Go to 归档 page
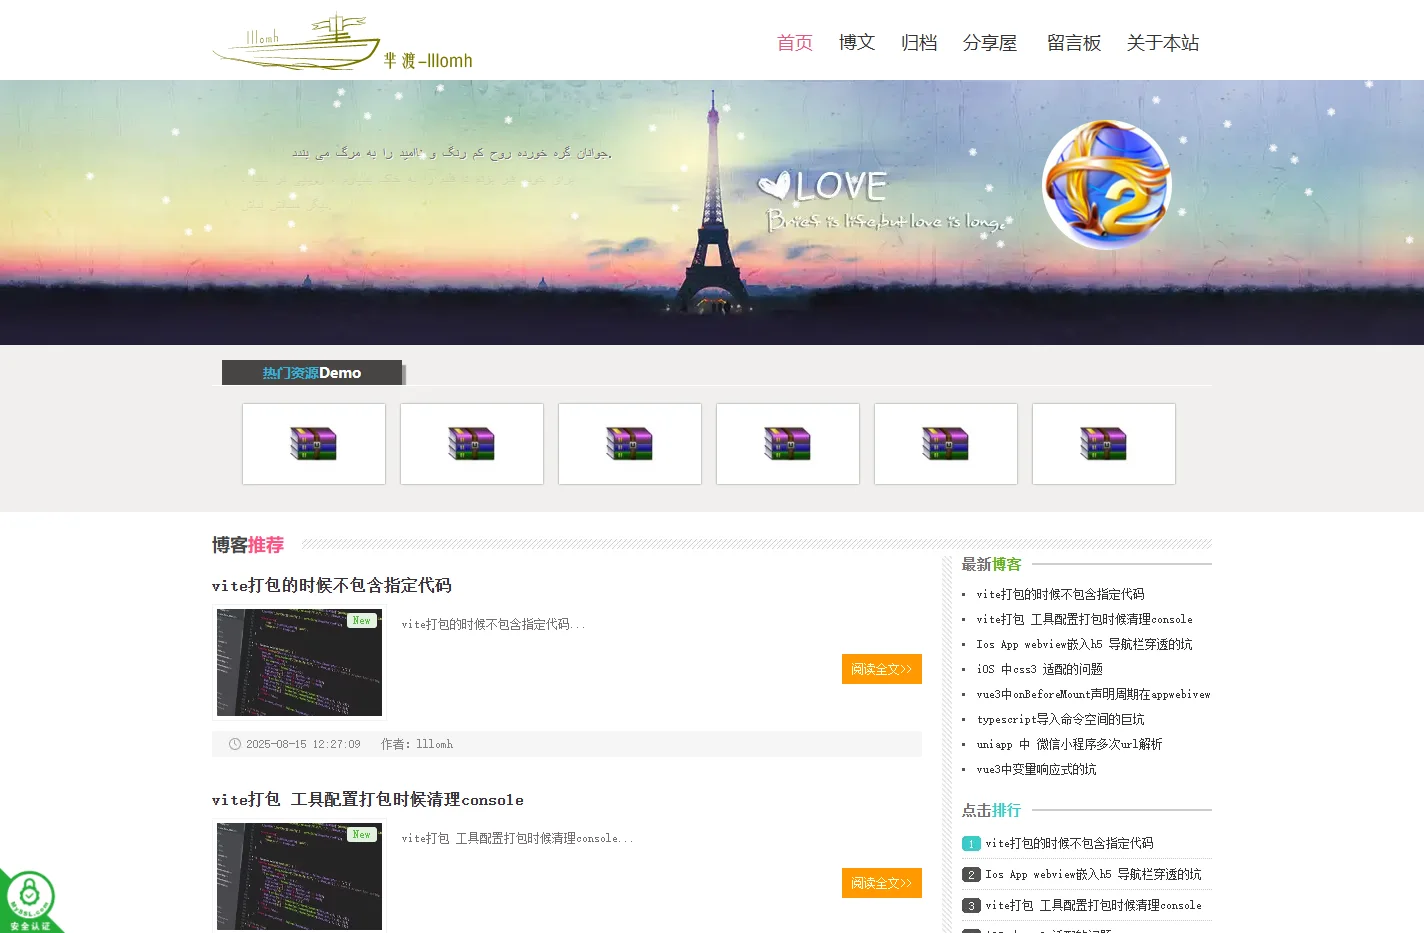Image resolution: width=1424 pixels, height=933 pixels. tap(919, 42)
